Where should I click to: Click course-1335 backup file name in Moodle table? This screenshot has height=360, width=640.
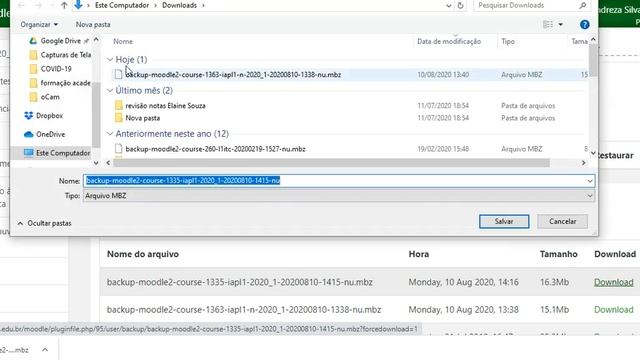coord(240,282)
